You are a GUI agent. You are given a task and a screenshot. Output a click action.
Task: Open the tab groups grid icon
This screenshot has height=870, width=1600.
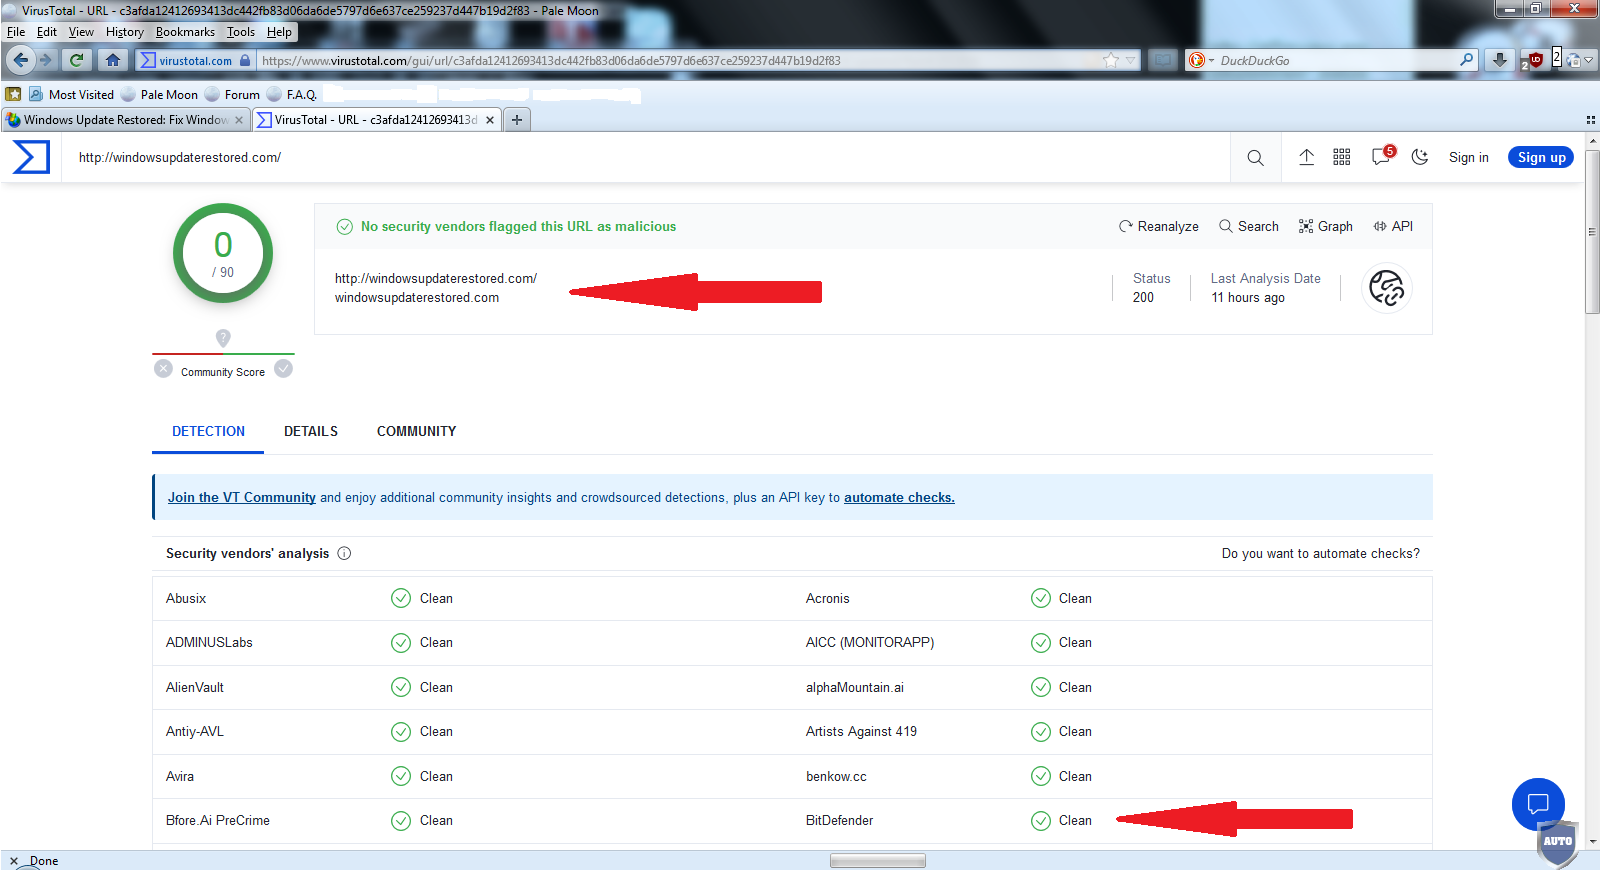tap(1590, 119)
